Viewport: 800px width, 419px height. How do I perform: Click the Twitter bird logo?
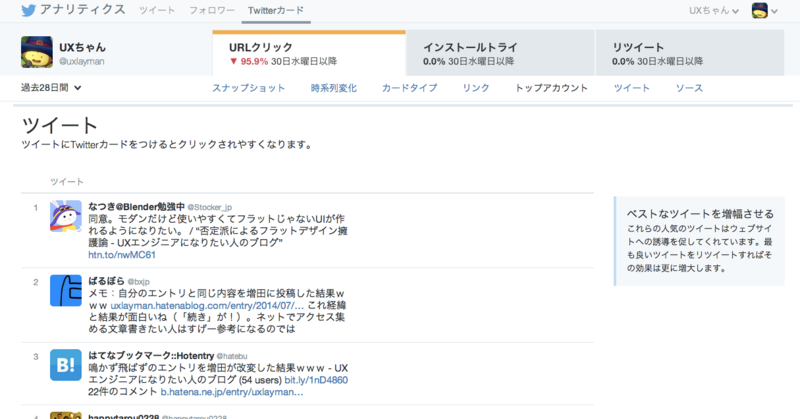29,10
